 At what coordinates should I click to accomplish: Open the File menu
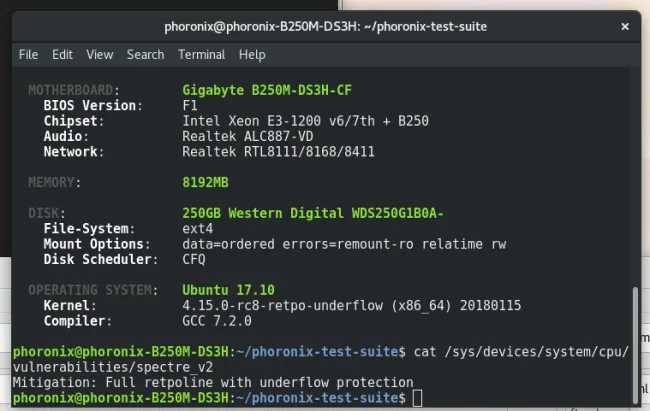click(x=28, y=55)
